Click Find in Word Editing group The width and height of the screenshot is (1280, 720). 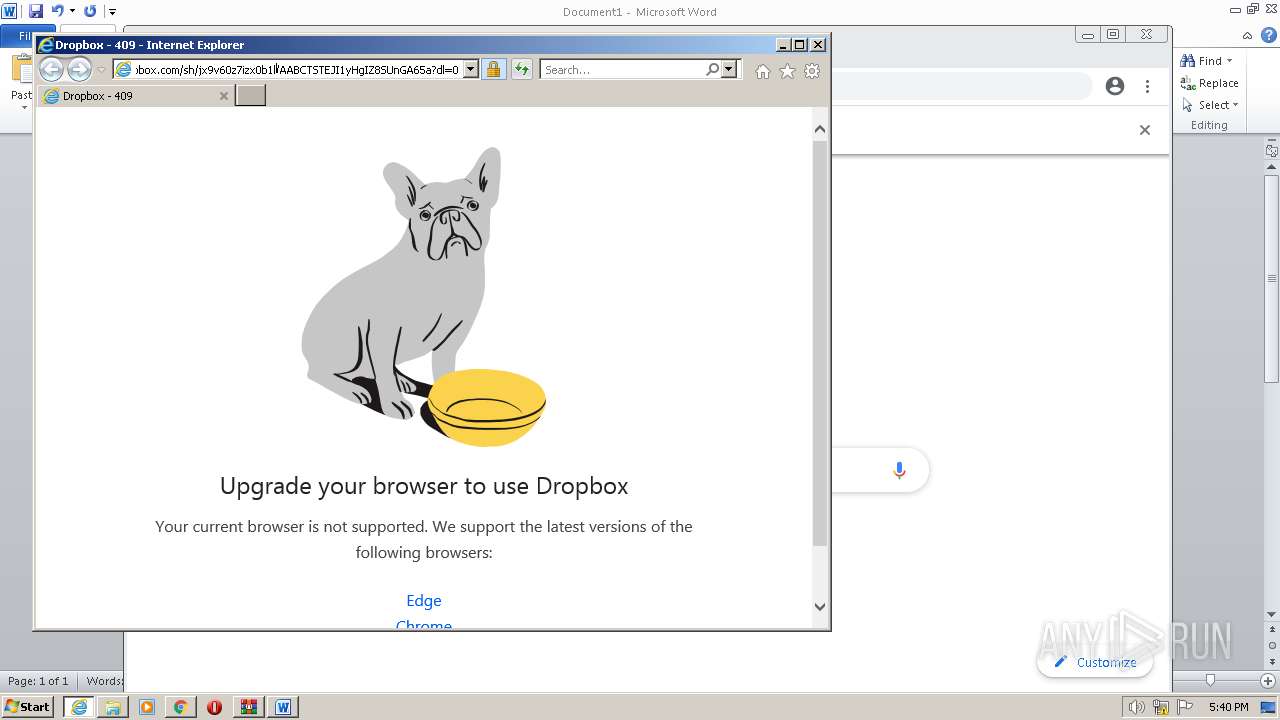1203,61
